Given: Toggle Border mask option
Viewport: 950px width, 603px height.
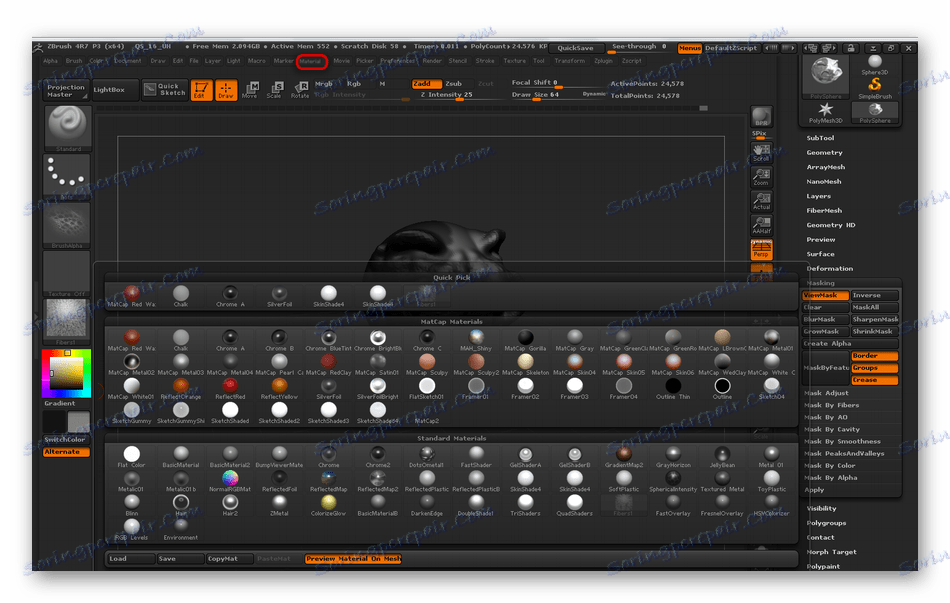Looking at the screenshot, I should click(x=874, y=356).
